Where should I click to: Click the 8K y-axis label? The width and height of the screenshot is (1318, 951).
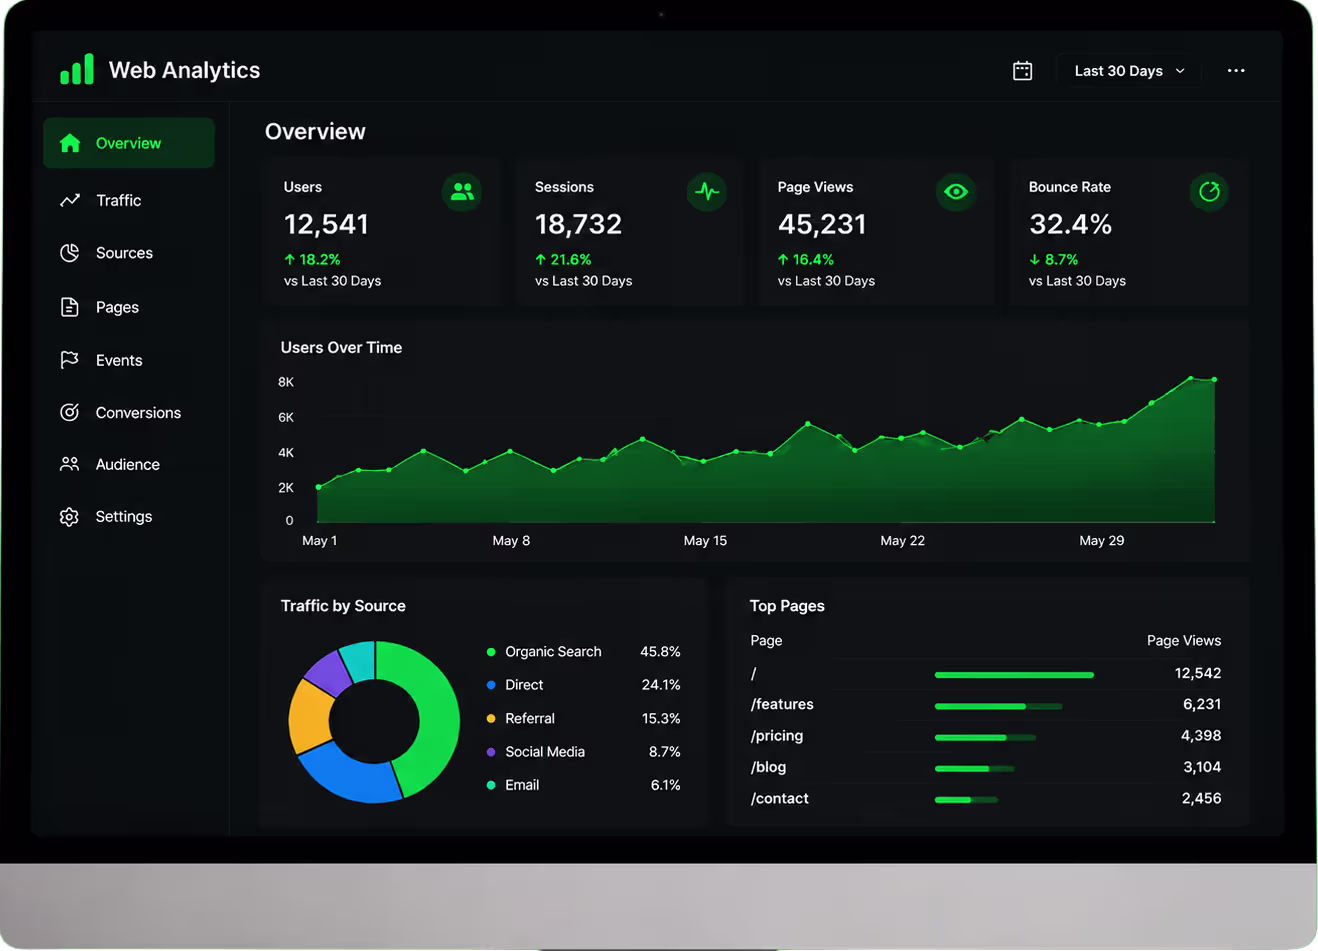tap(286, 382)
